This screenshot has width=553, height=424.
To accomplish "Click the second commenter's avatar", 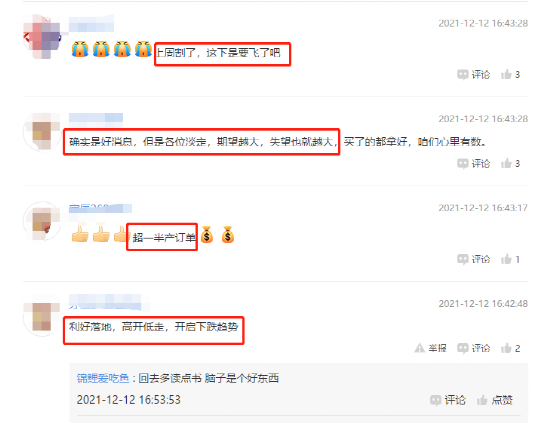I will (42, 132).
